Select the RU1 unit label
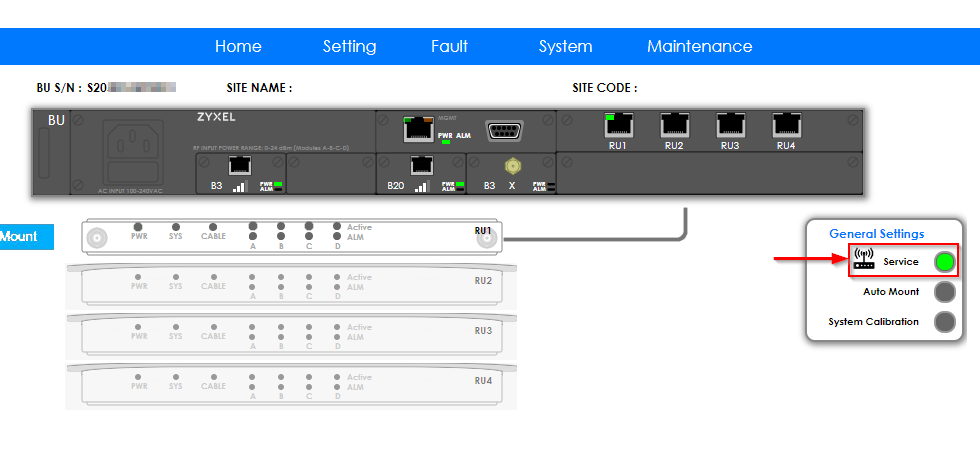980x450 pixels. tap(483, 231)
